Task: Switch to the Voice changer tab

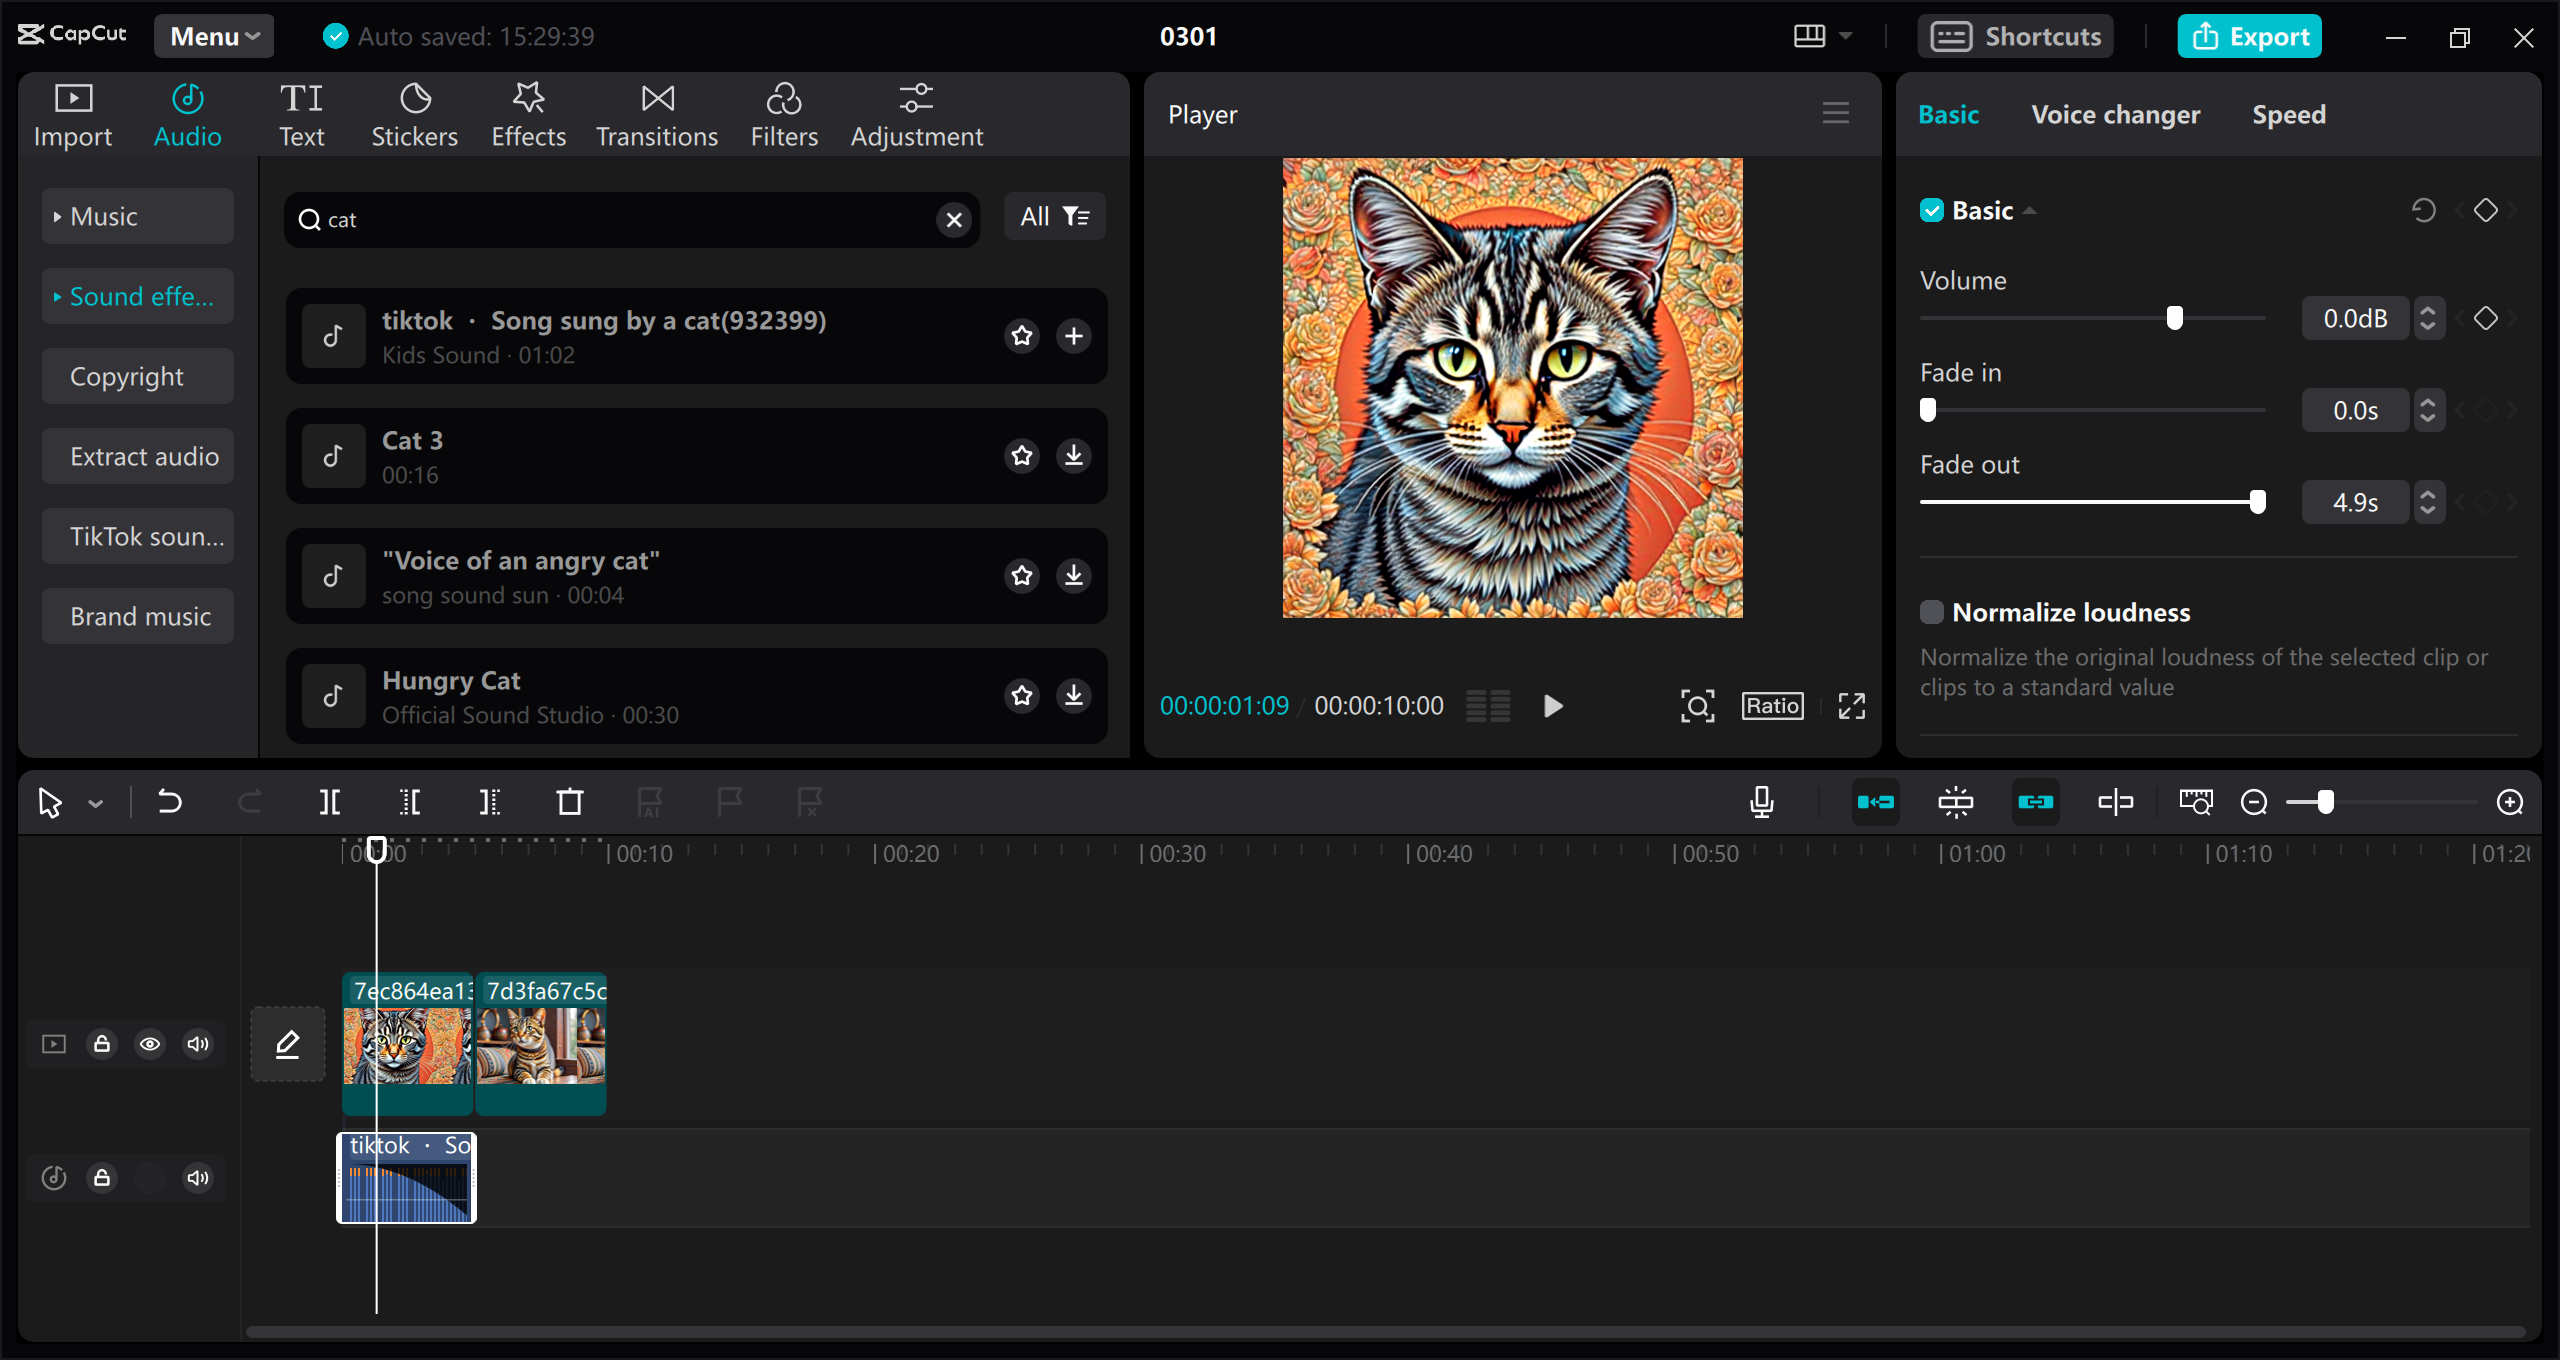Action: 2116,114
